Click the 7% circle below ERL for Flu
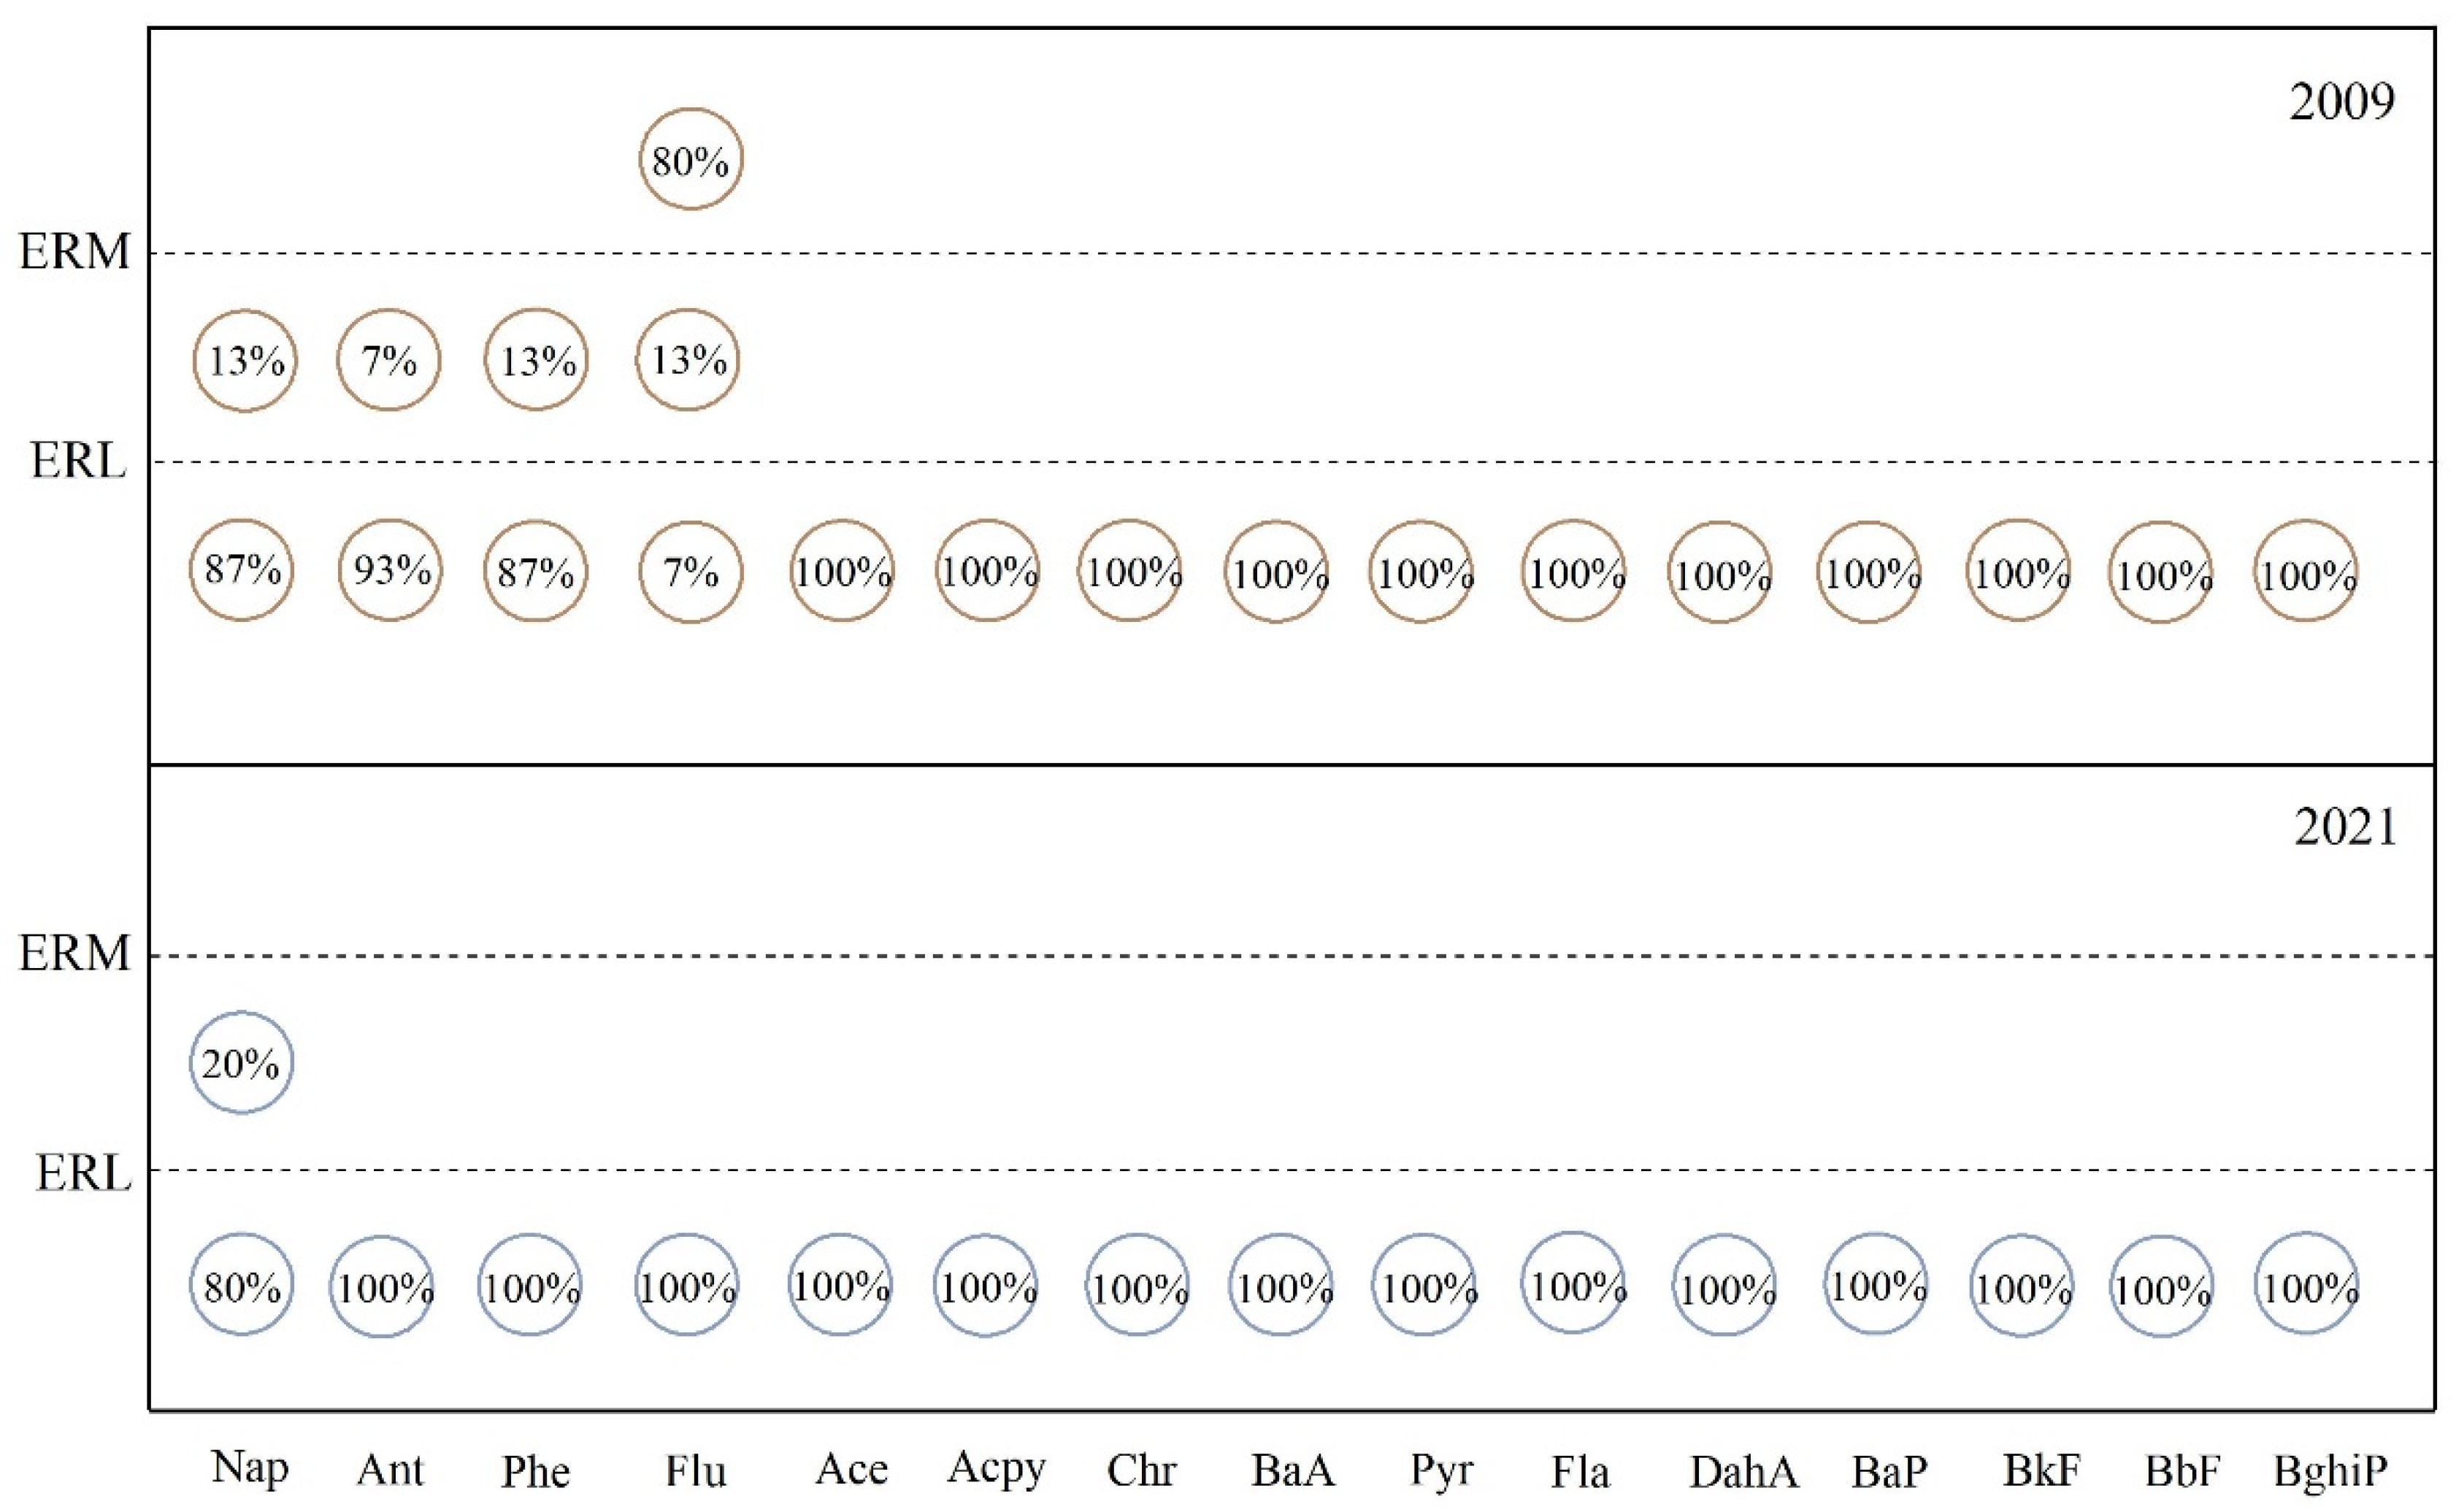The width and height of the screenshot is (2456, 1512). click(690, 572)
